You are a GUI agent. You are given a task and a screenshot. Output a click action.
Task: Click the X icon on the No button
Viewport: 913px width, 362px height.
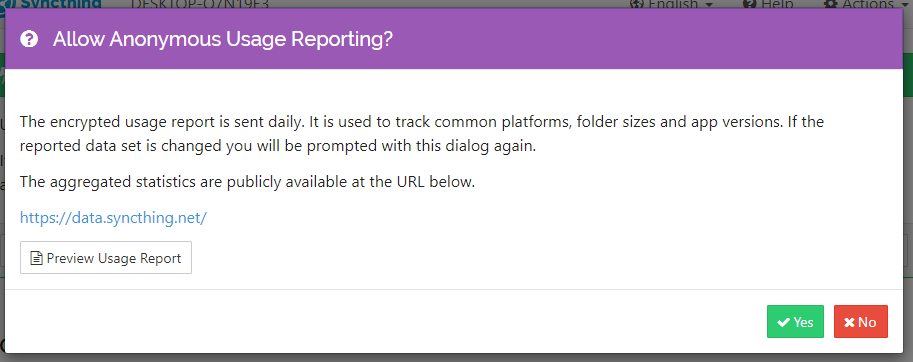click(850, 322)
